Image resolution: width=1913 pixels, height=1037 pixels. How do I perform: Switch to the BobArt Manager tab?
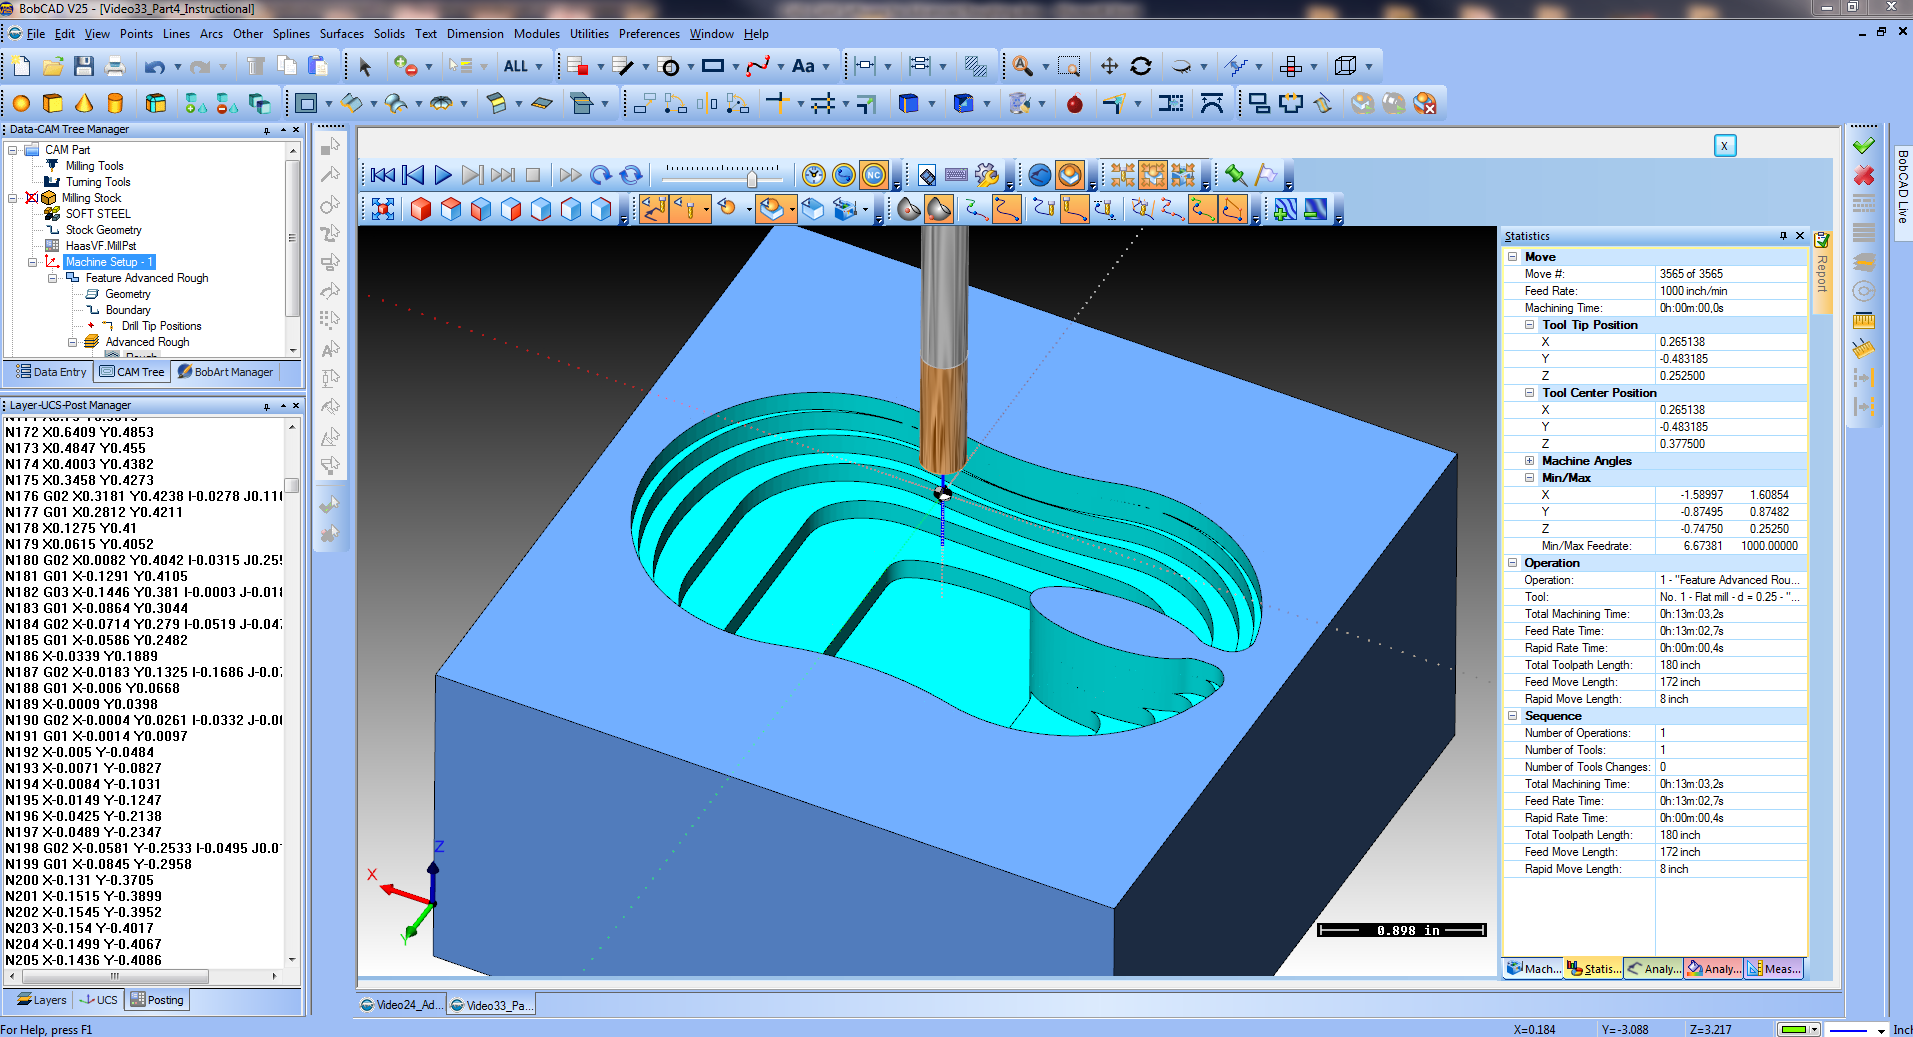(225, 372)
